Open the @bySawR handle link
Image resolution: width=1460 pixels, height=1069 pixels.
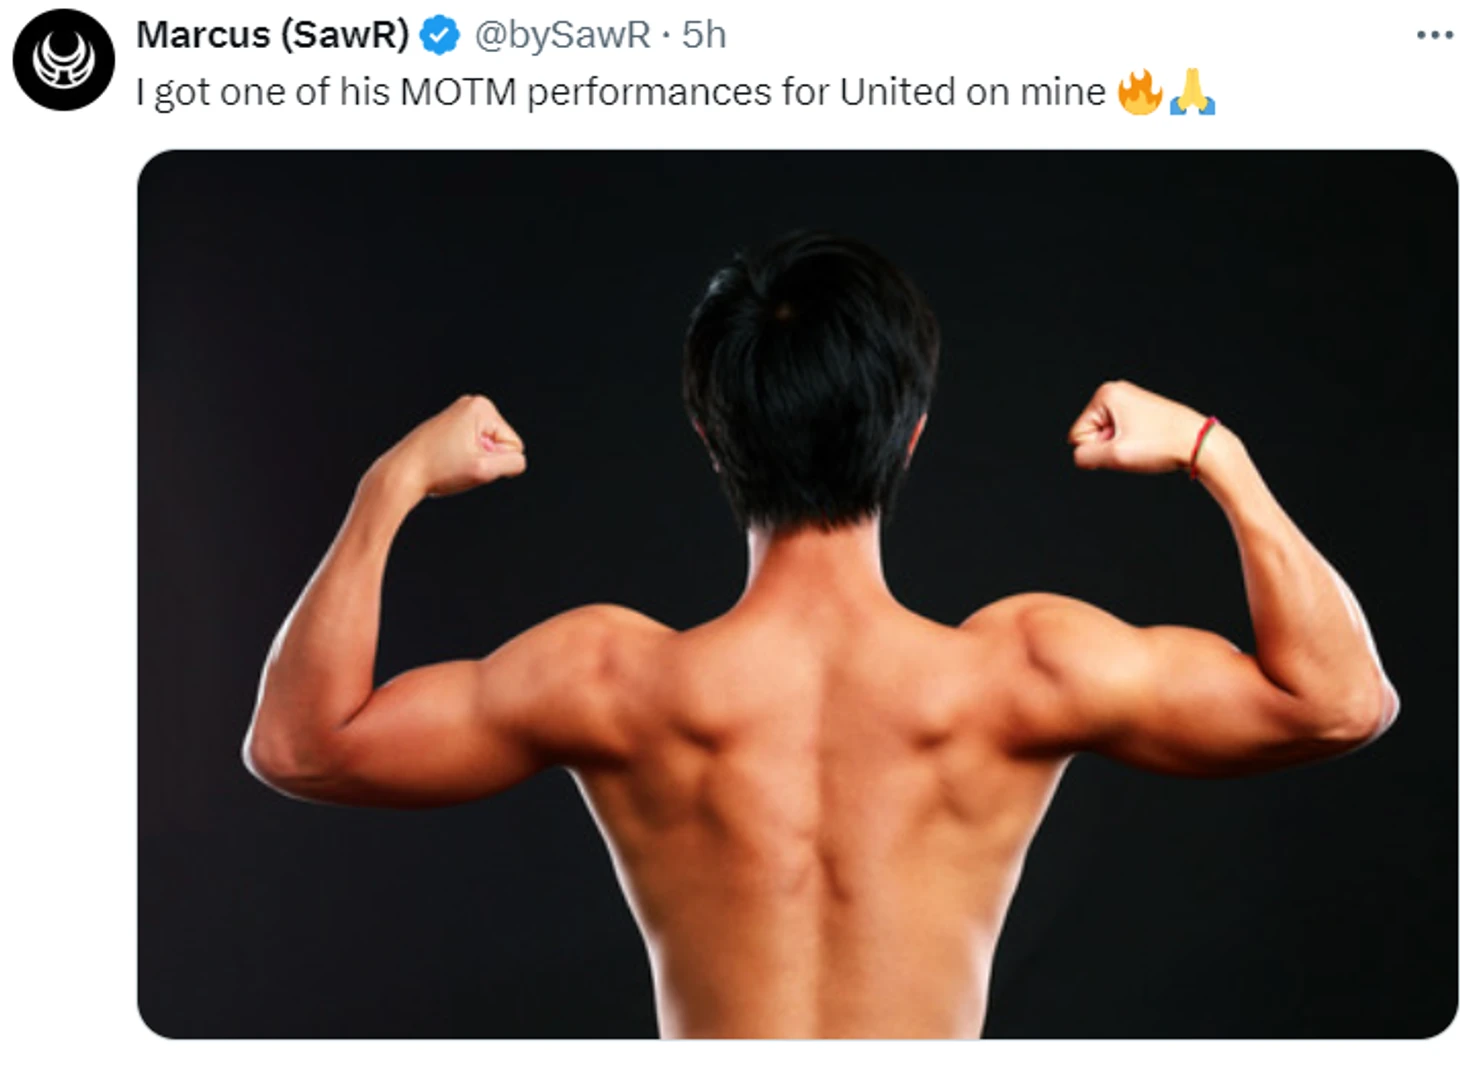pyautogui.click(x=562, y=35)
